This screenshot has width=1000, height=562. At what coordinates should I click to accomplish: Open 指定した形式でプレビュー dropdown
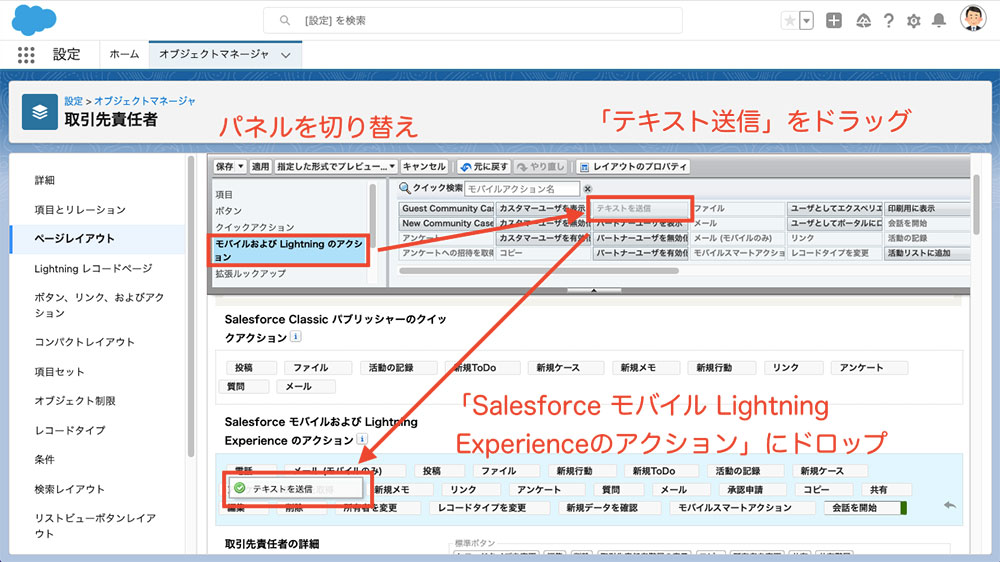336,166
